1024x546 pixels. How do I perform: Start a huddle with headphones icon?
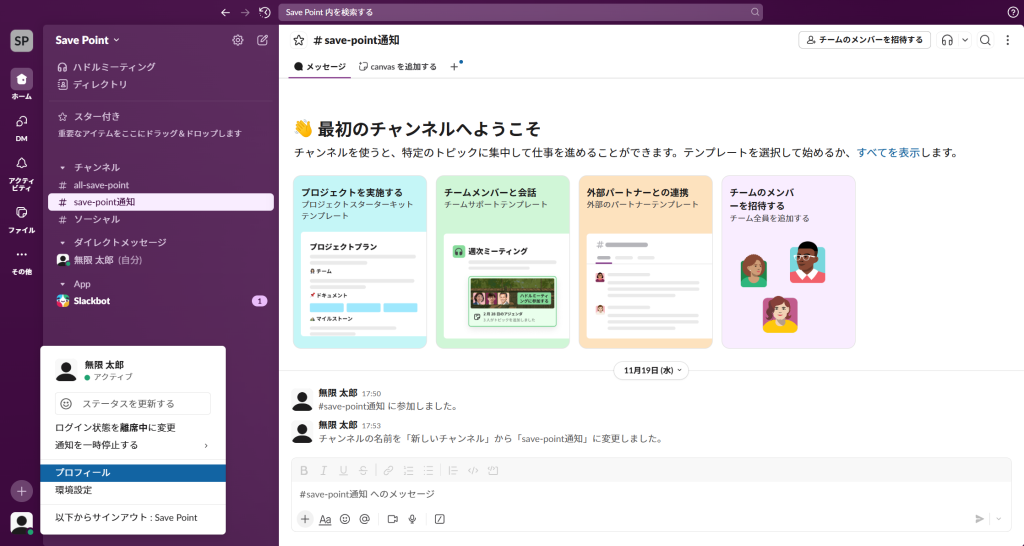(x=947, y=40)
